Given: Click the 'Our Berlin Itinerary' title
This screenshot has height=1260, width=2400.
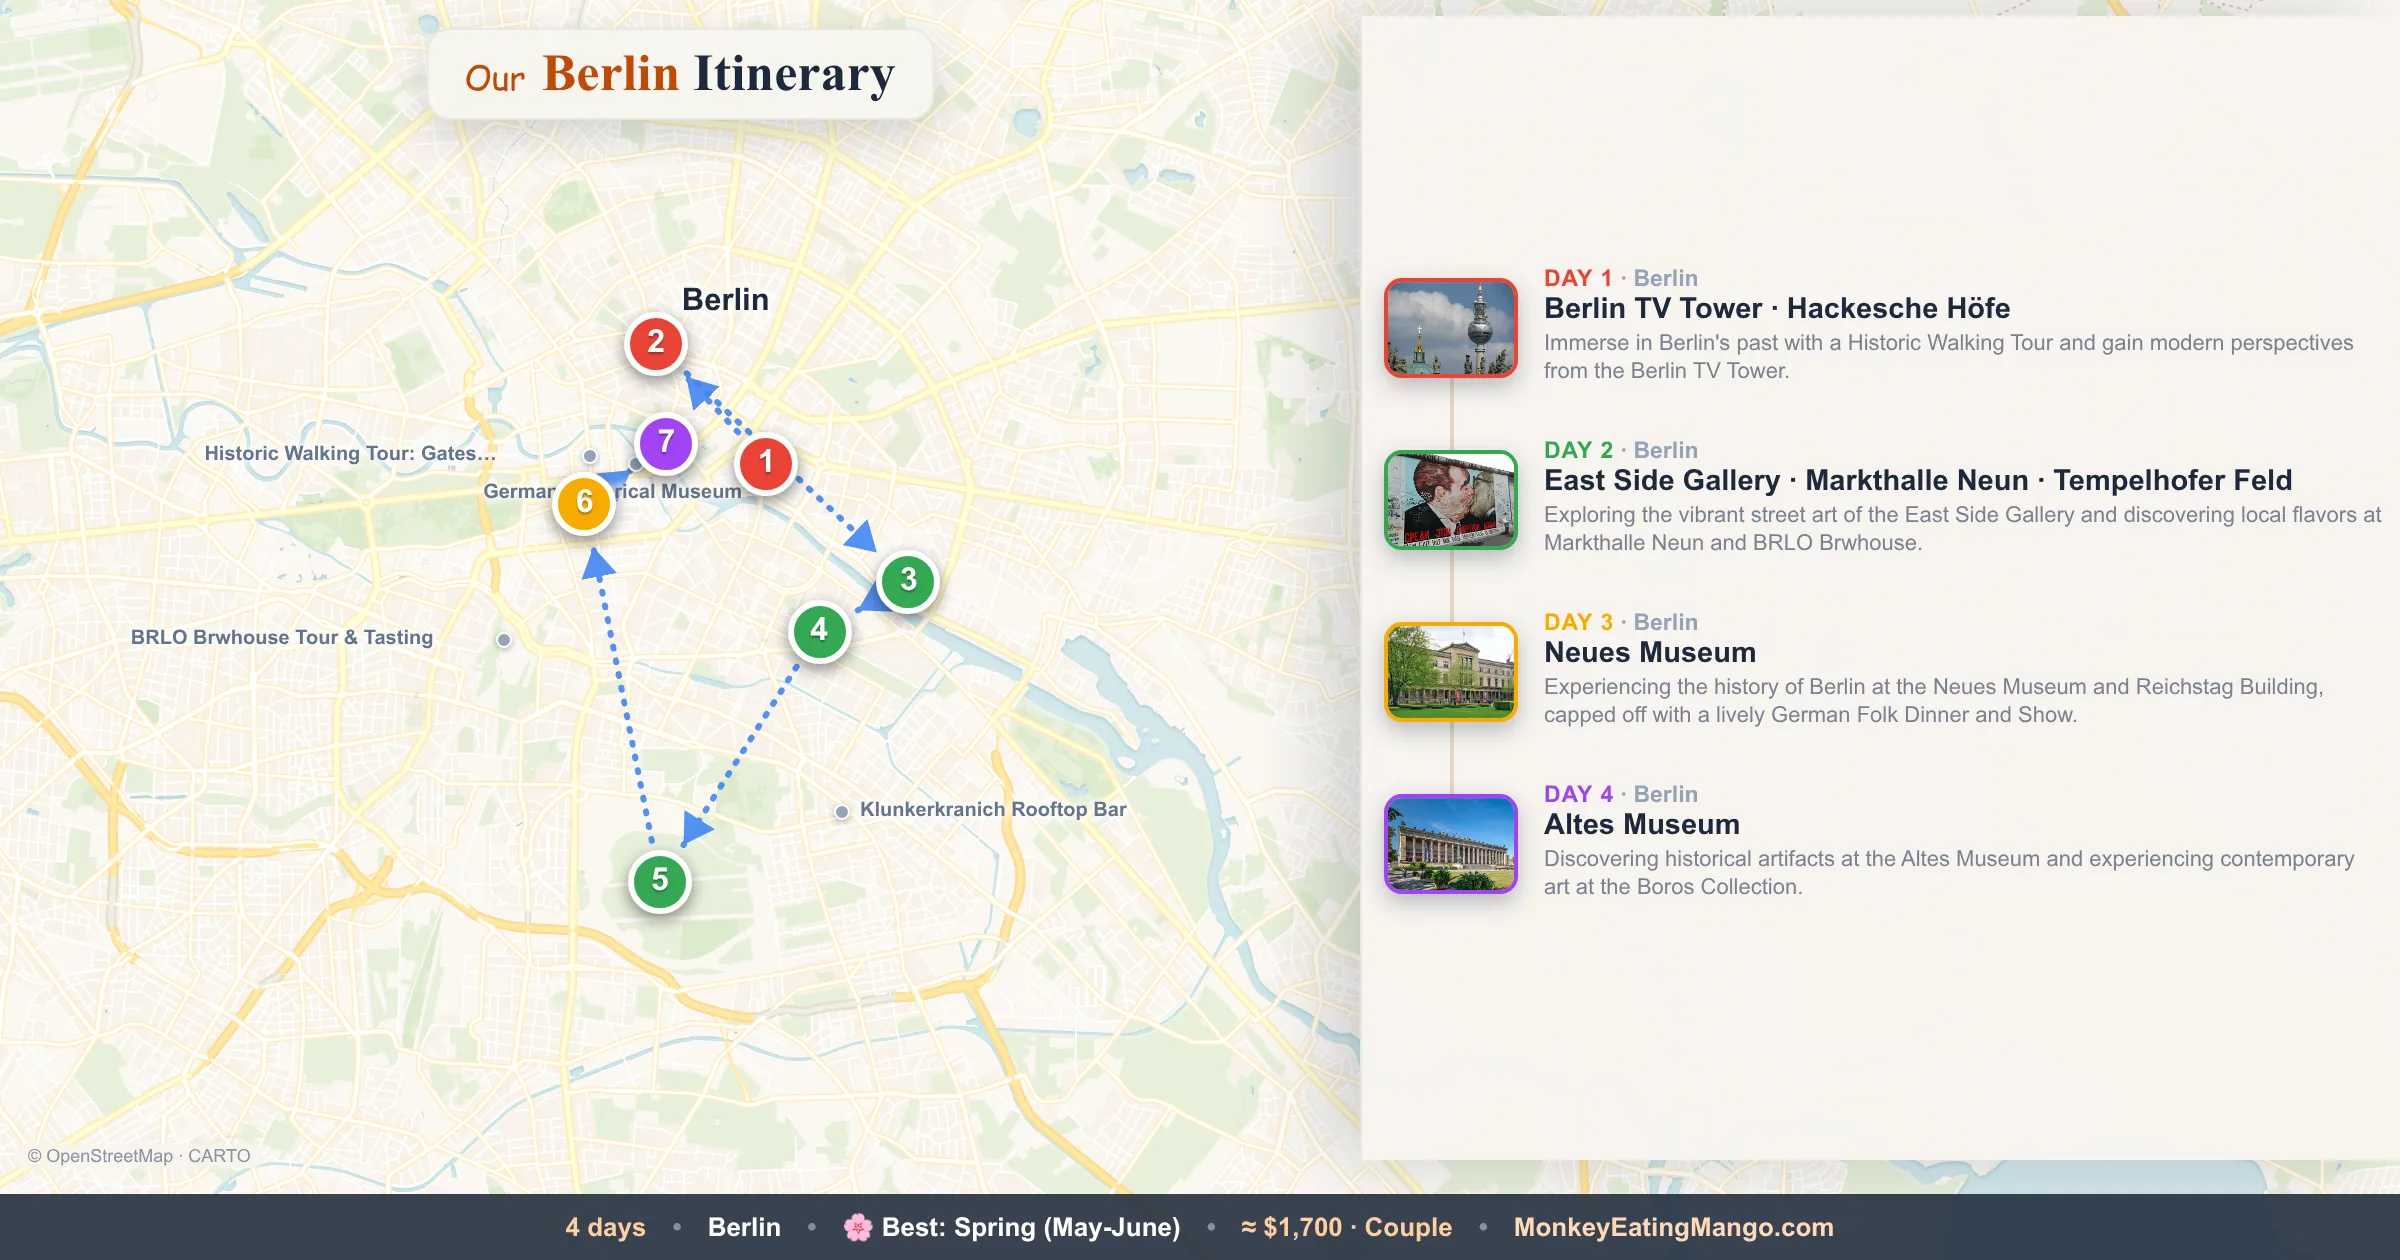Looking at the screenshot, I should [680, 75].
